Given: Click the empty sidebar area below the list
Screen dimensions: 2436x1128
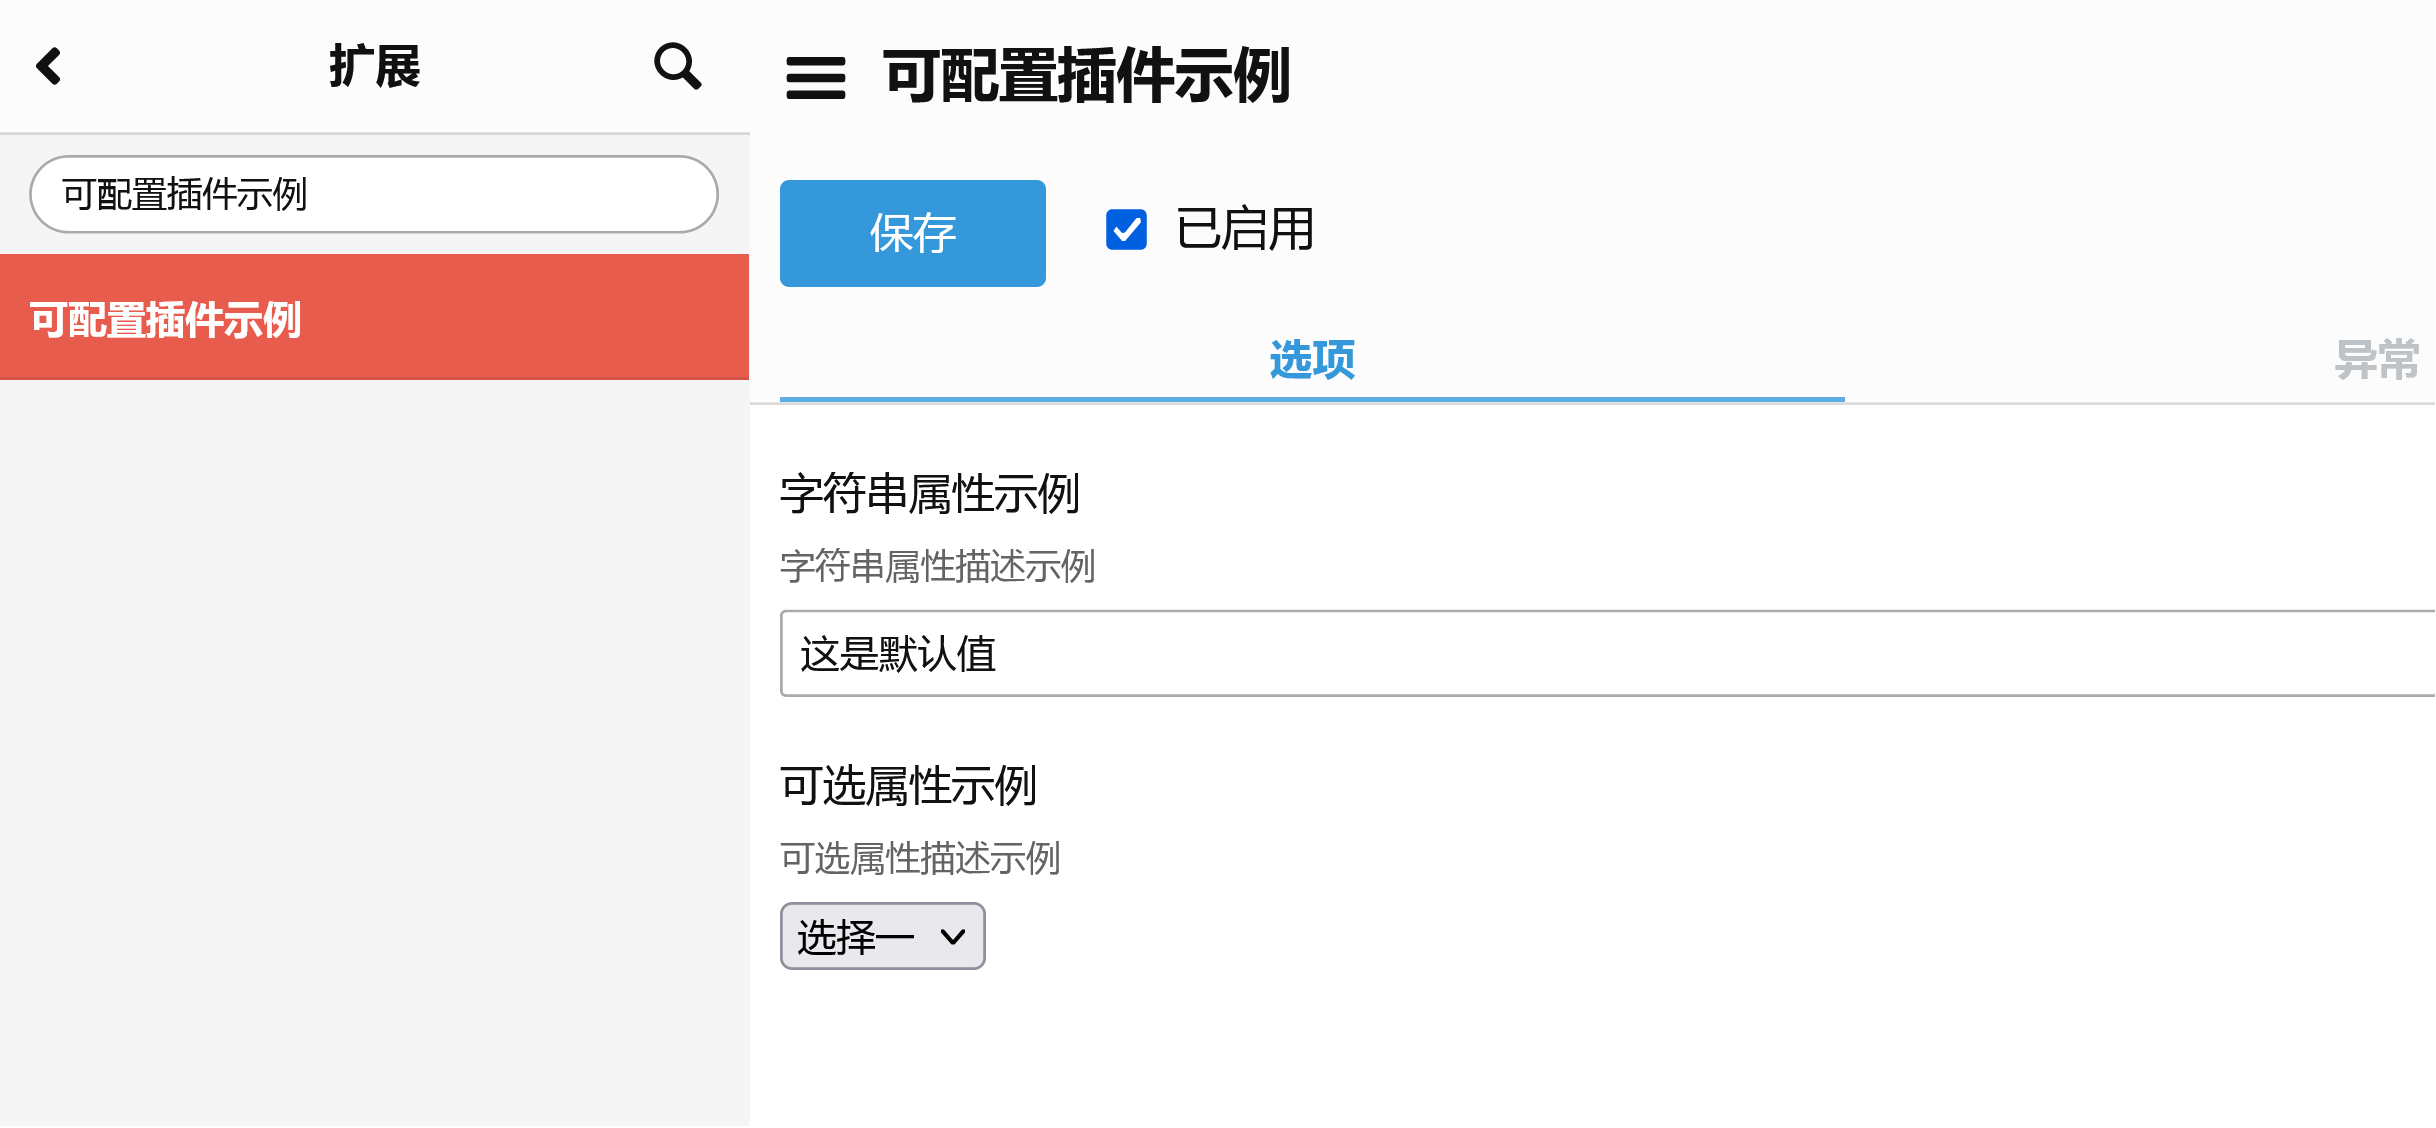Looking at the screenshot, I should pyautogui.click(x=374, y=750).
